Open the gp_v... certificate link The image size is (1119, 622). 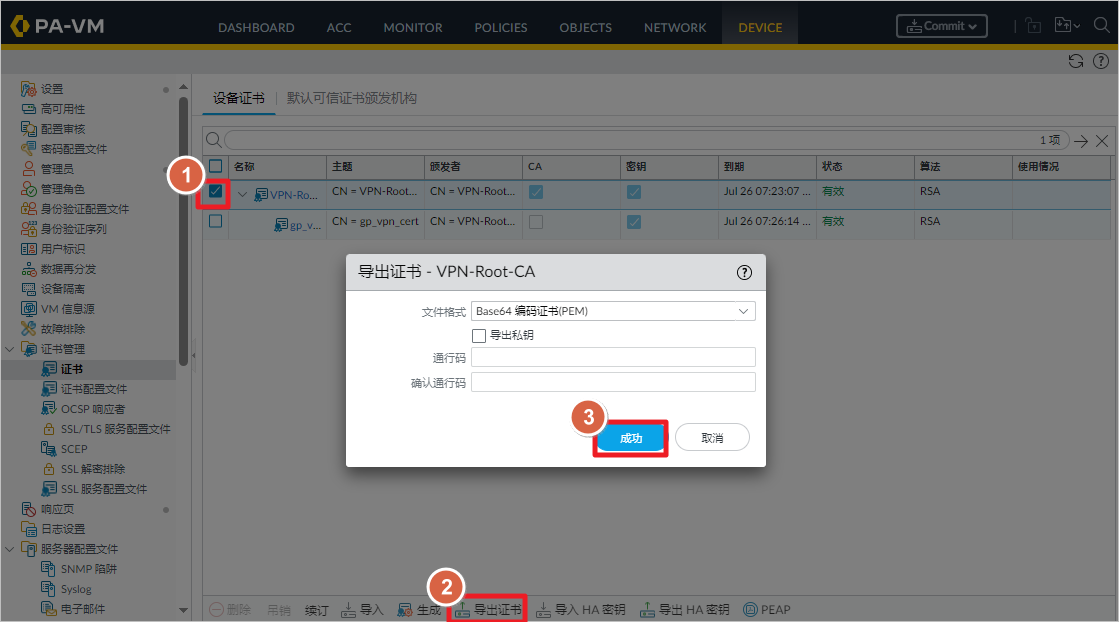click(x=305, y=225)
